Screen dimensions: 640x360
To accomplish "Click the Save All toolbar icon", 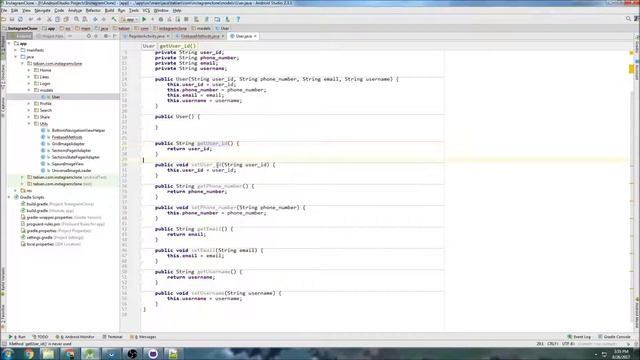I will pos(12,19).
